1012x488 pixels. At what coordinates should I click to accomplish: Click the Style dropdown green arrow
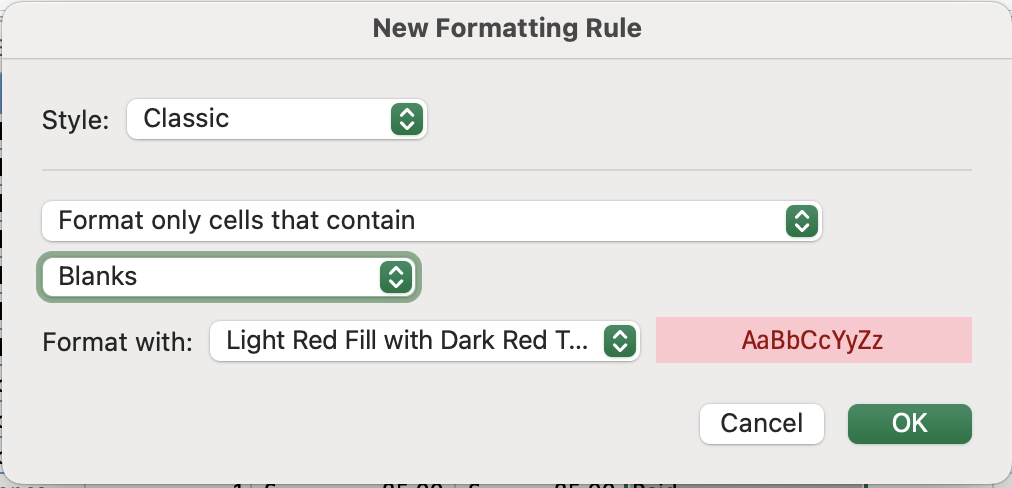point(405,119)
